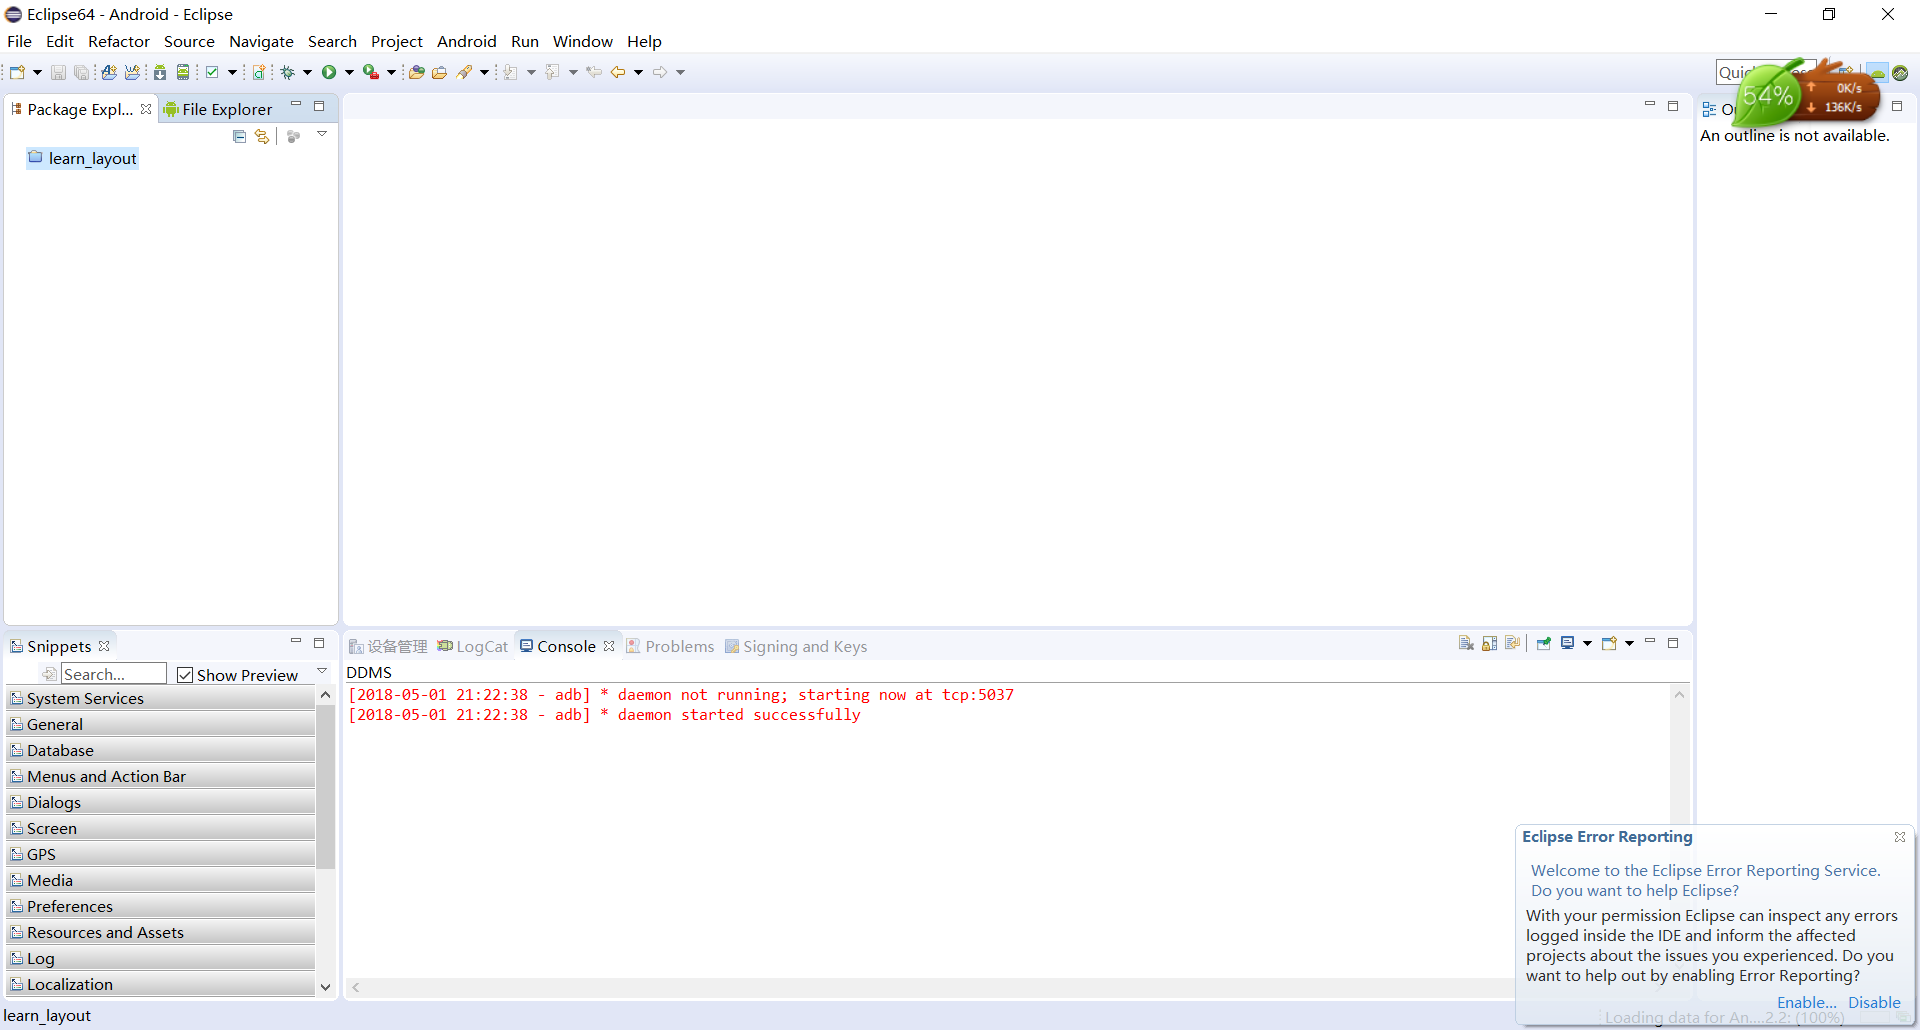The width and height of the screenshot is (1920, 1030).
Task: Open the Open Console dropdown arrow
Action: [1629, 643]
